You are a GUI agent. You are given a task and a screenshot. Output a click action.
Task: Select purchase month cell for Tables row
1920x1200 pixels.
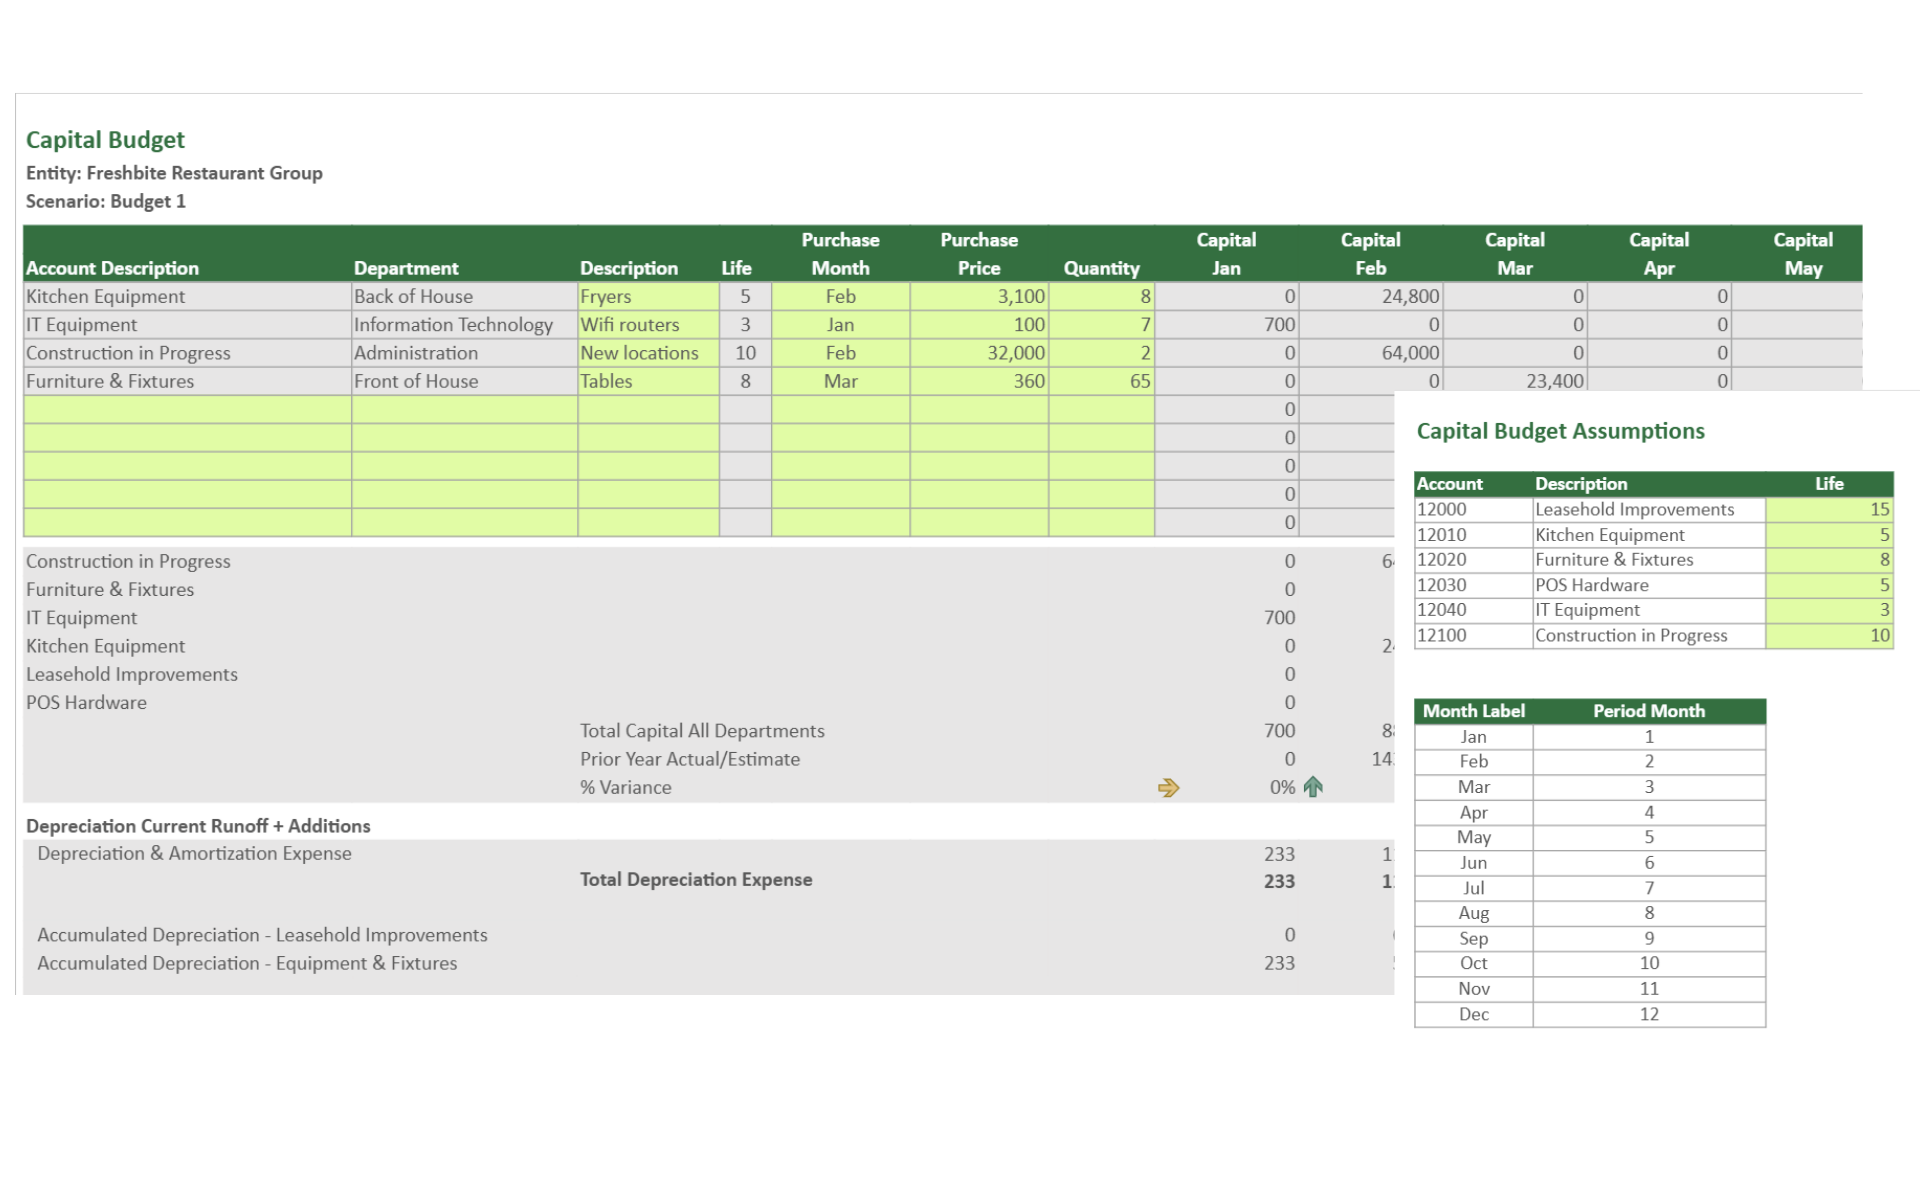tap(840, 381)
